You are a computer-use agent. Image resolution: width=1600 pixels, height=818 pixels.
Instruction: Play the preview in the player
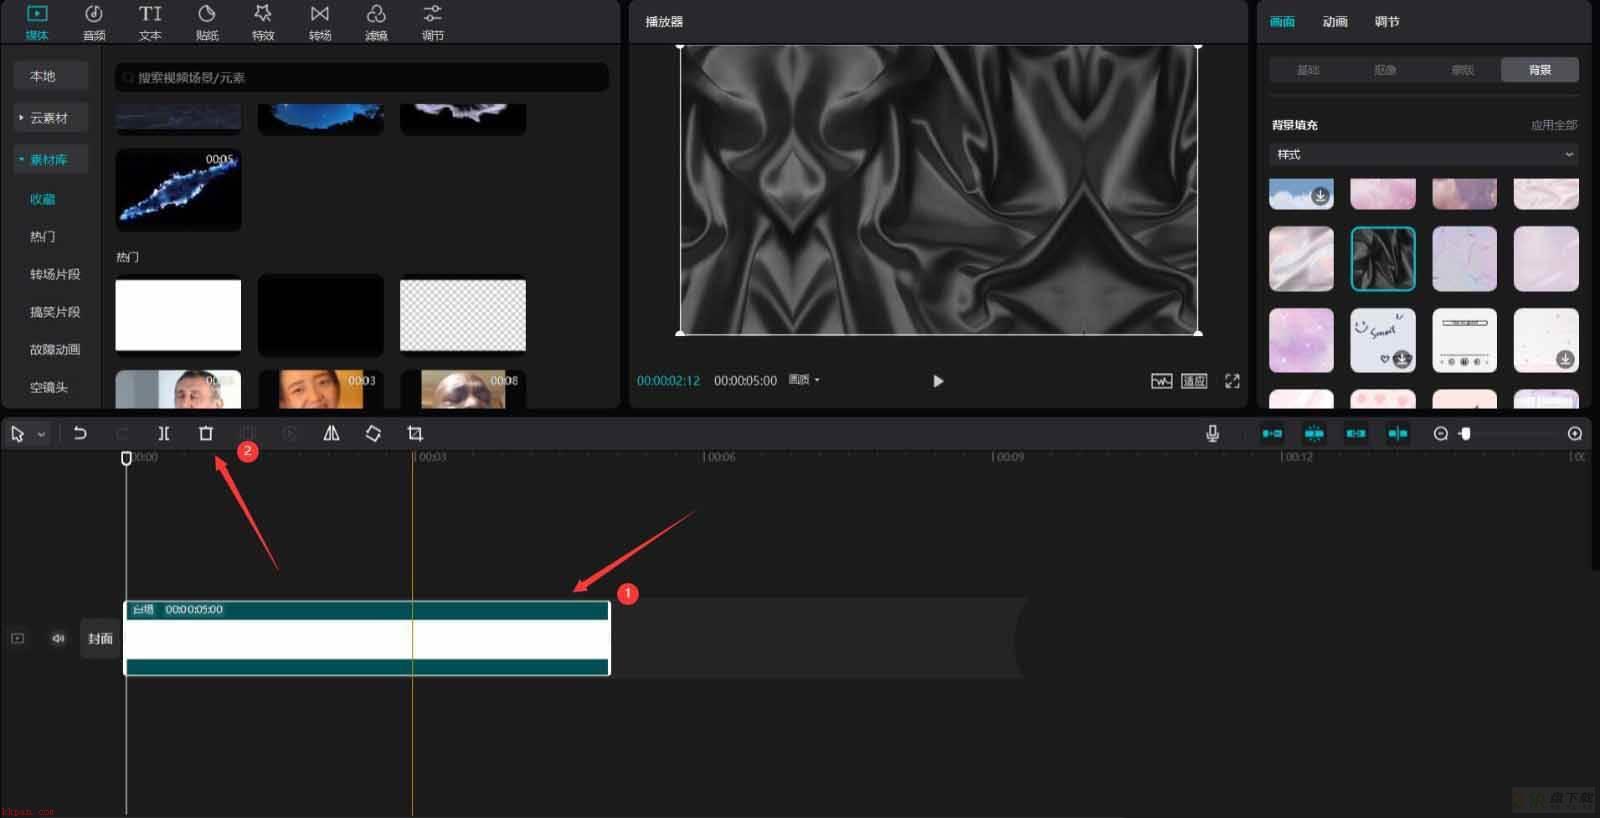[x=938, y=381]
